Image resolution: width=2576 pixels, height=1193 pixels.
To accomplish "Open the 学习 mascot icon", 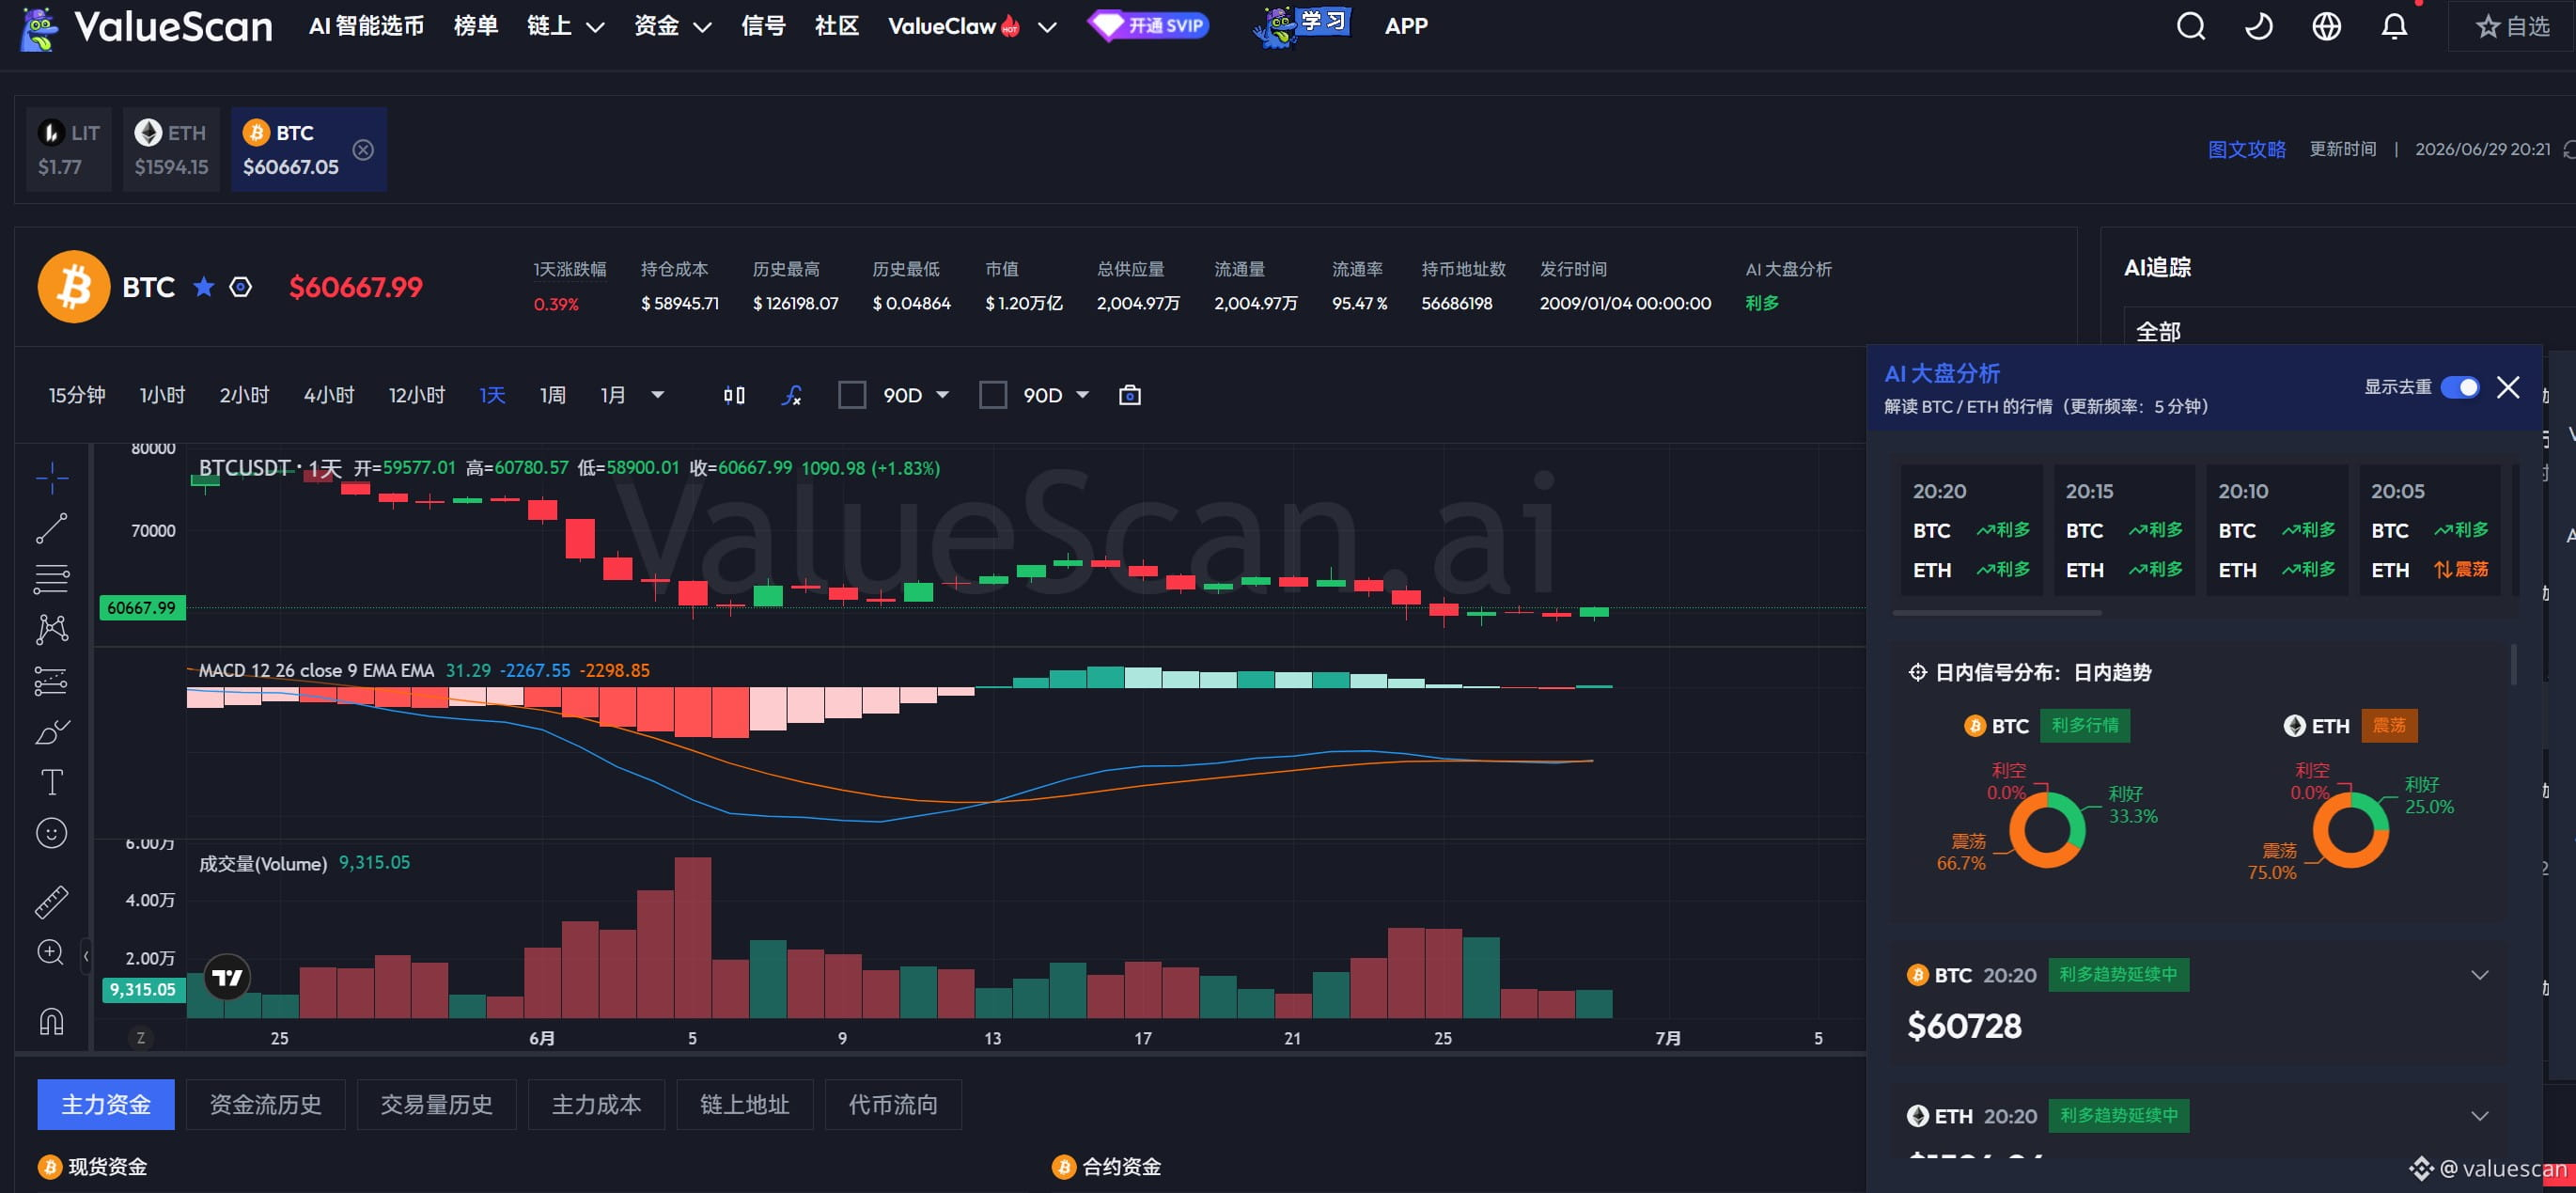I will [x=1302, y=26].
